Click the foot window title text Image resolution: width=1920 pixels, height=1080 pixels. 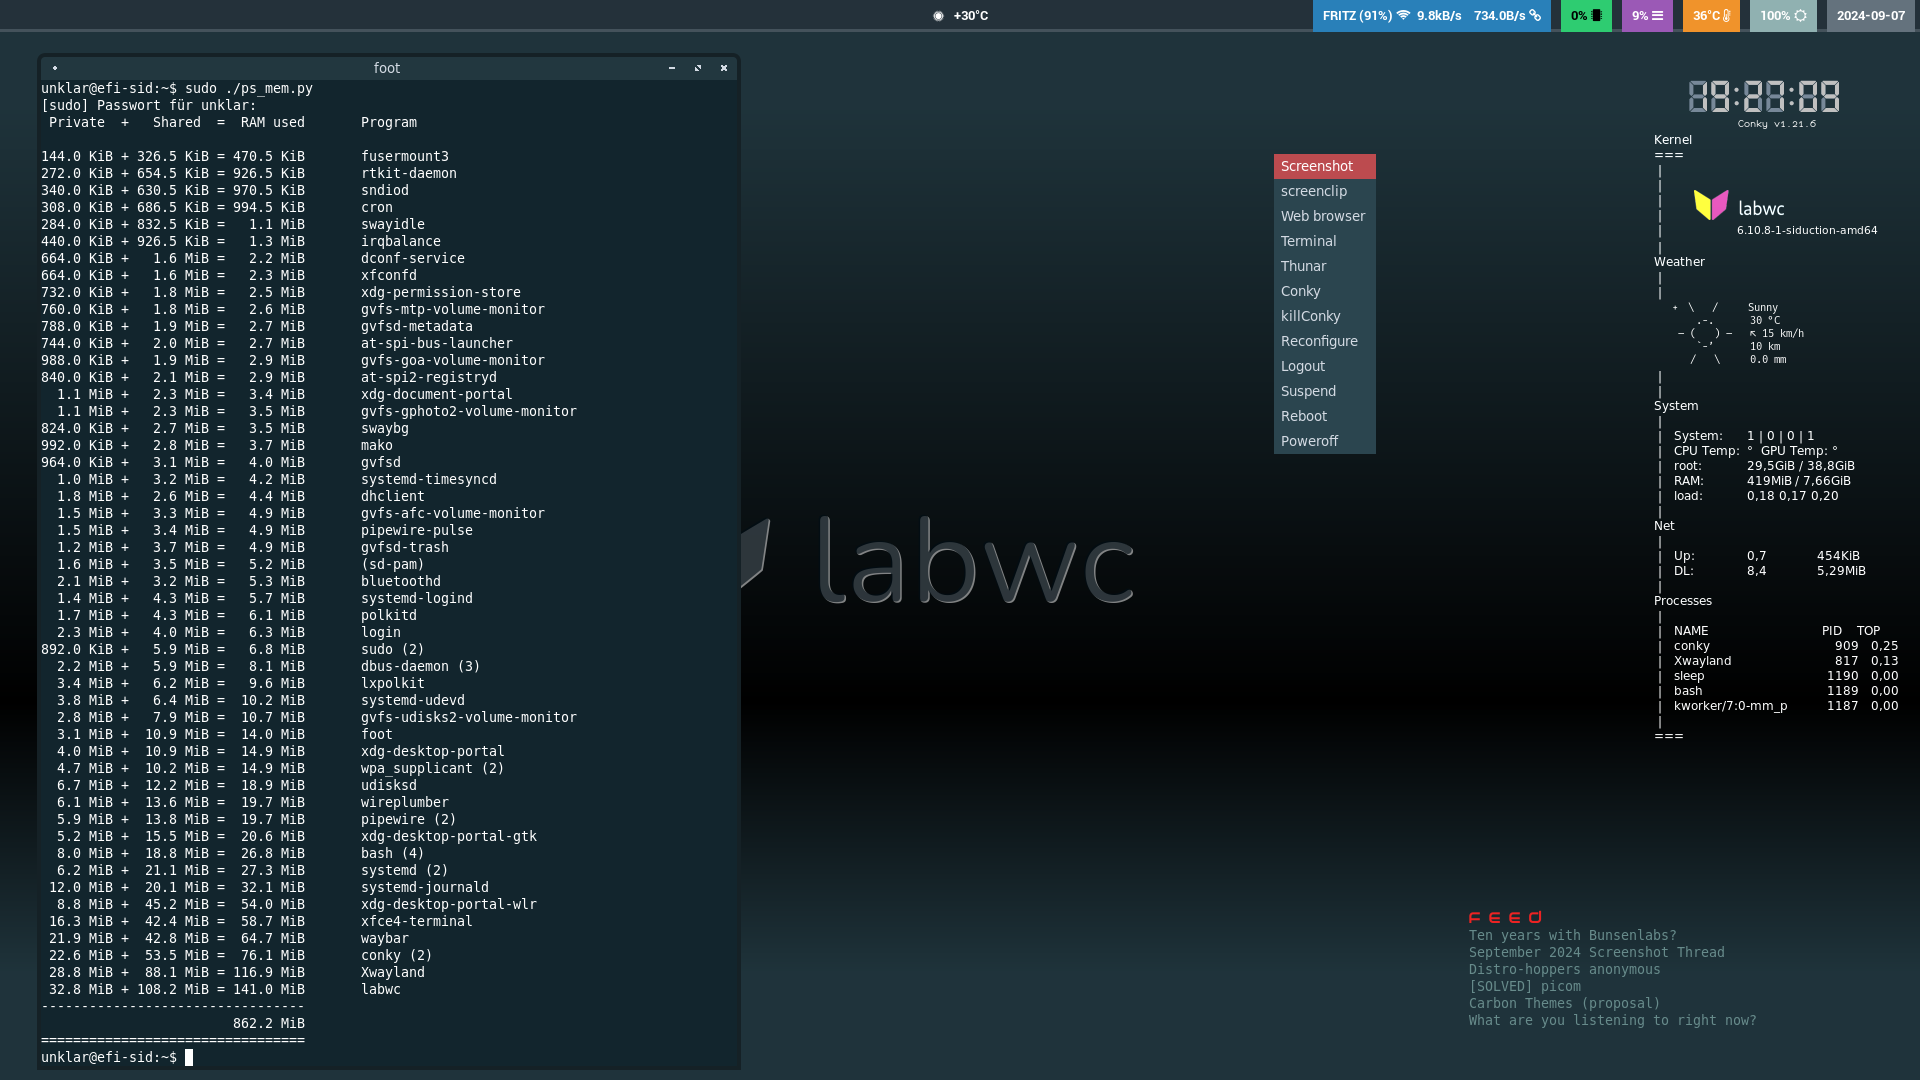[x=387, y=68]
